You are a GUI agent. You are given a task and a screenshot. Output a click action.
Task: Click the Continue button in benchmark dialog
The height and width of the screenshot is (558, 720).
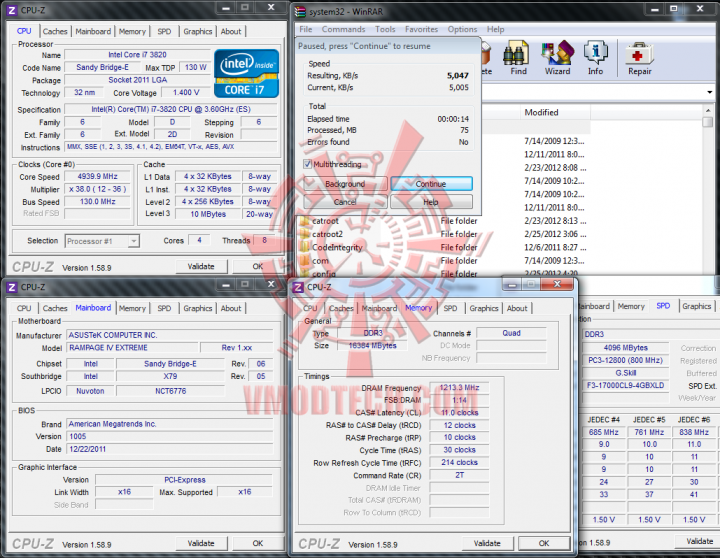pyautogui.click(x=431, y=184)
